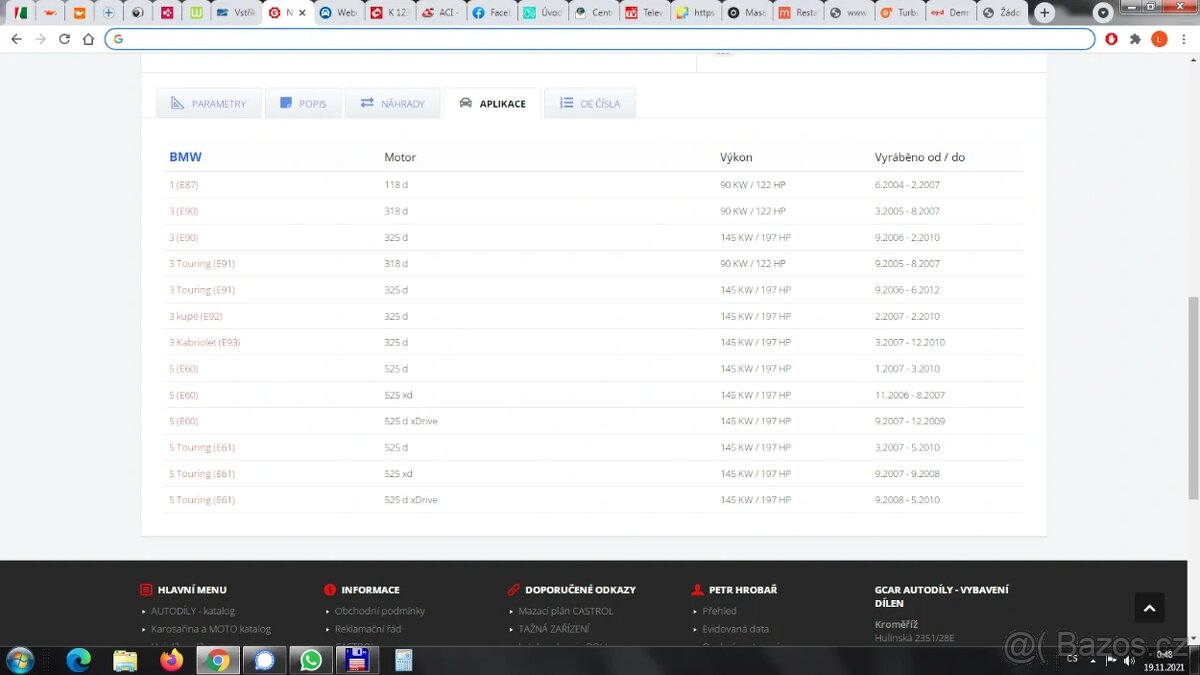Image resolution: width=1200 pixels, height=675 pixels.
Task: Open Reklamační řád footer link
Action: click(368, 629)
